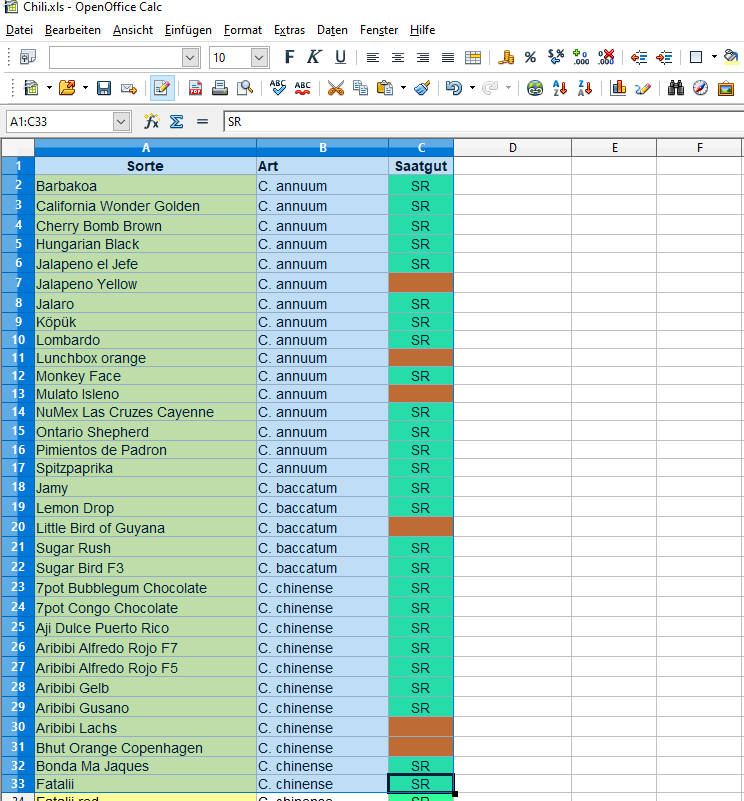Click Sort Ascending icon
The width and height of the screenshot is (744, 801).
(x=561, y=88)
